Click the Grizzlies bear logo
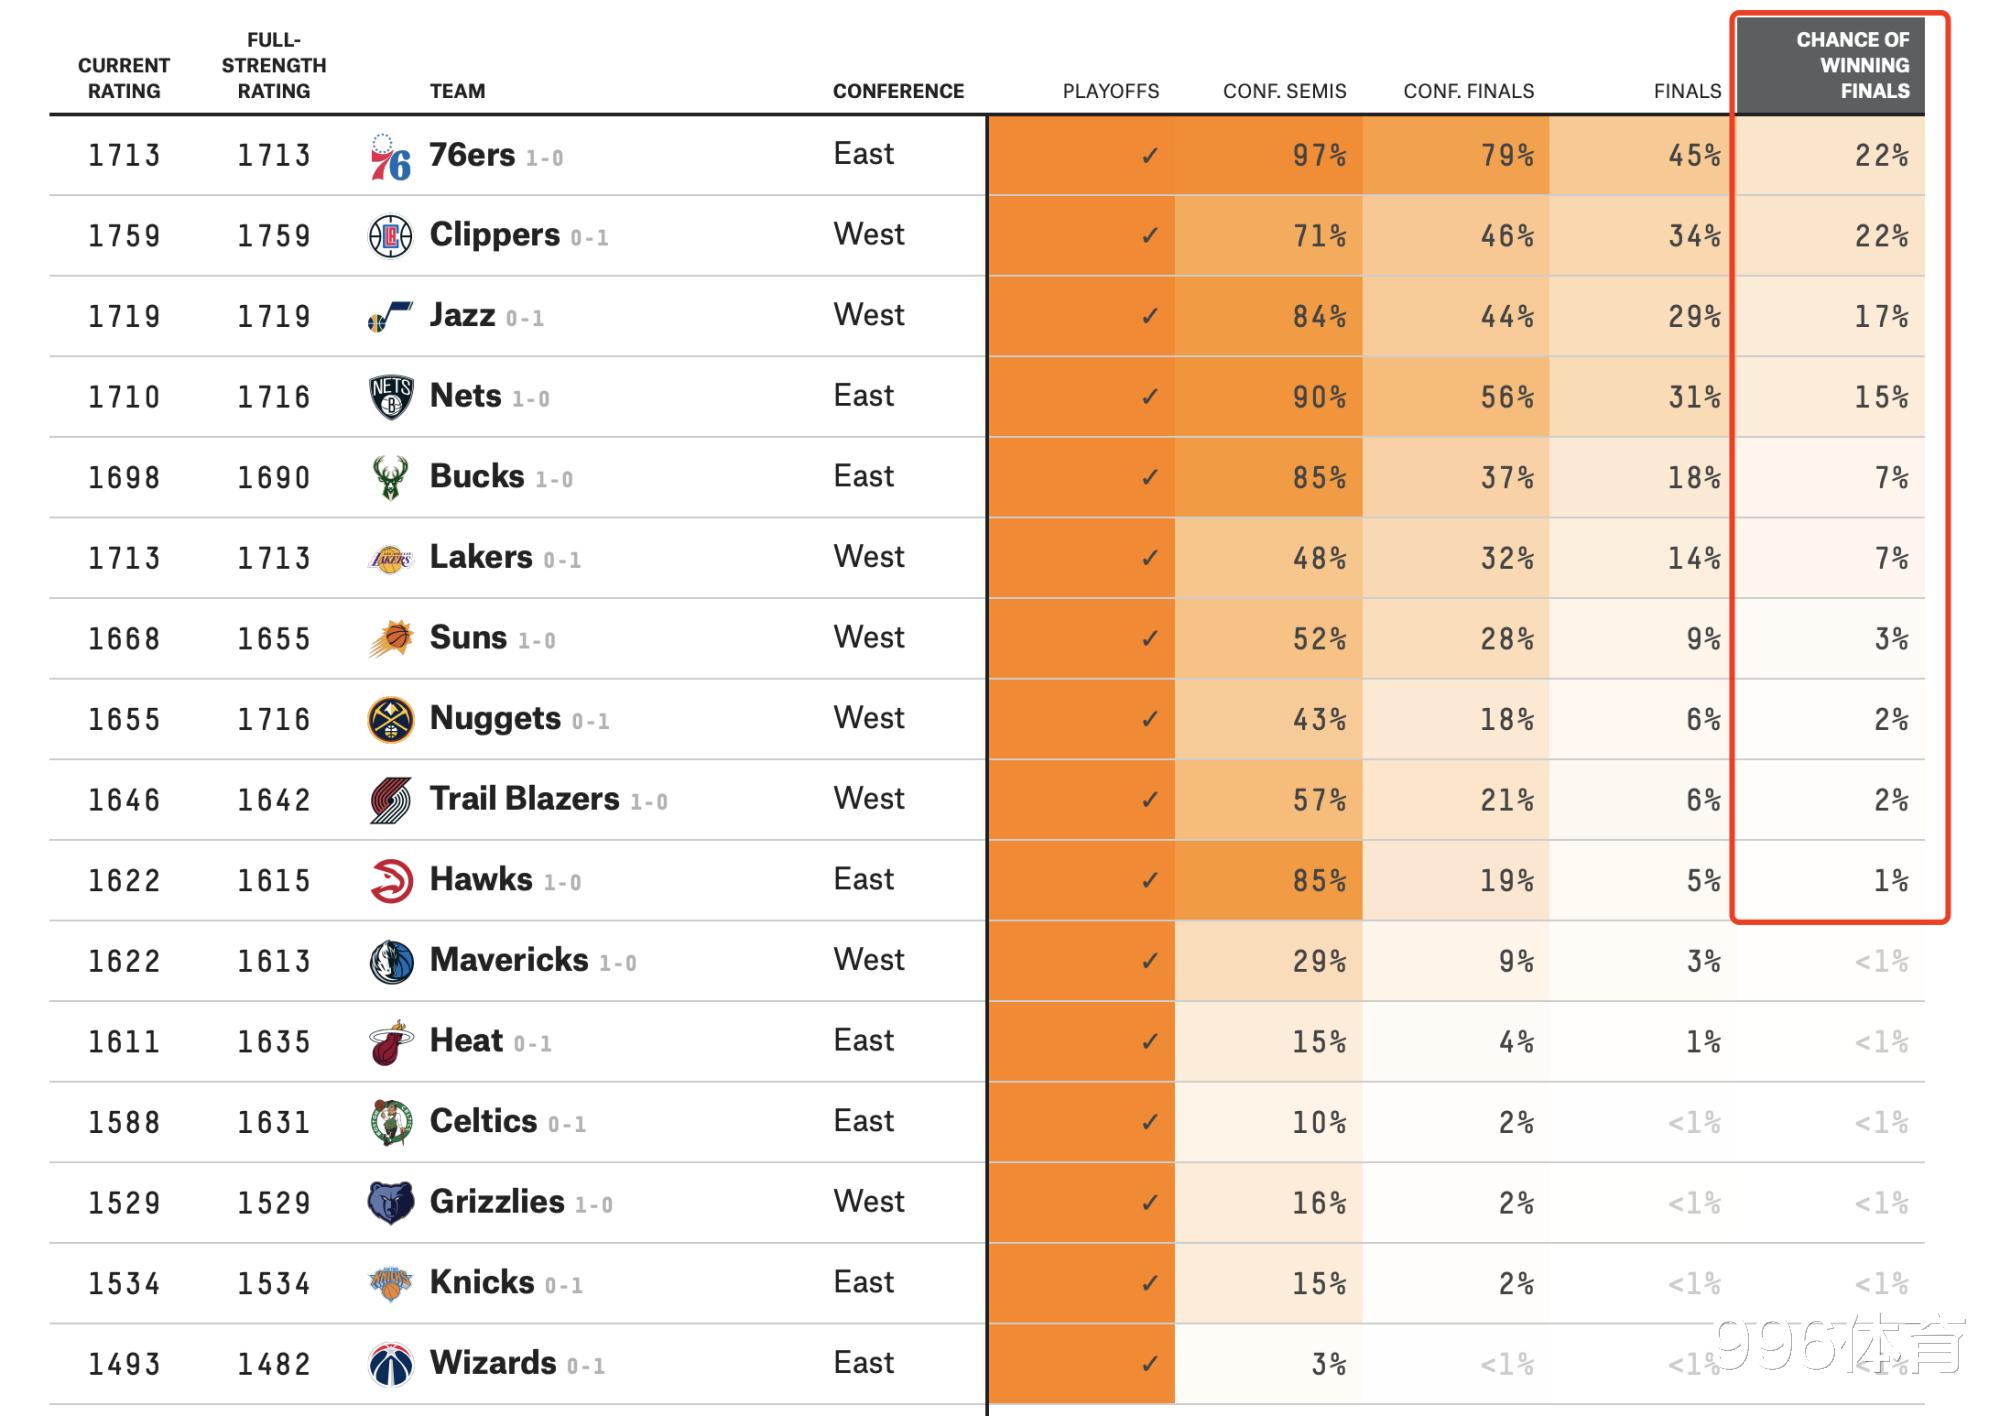Viewport: 2000px width, 1416px height. coord(390,1203)
